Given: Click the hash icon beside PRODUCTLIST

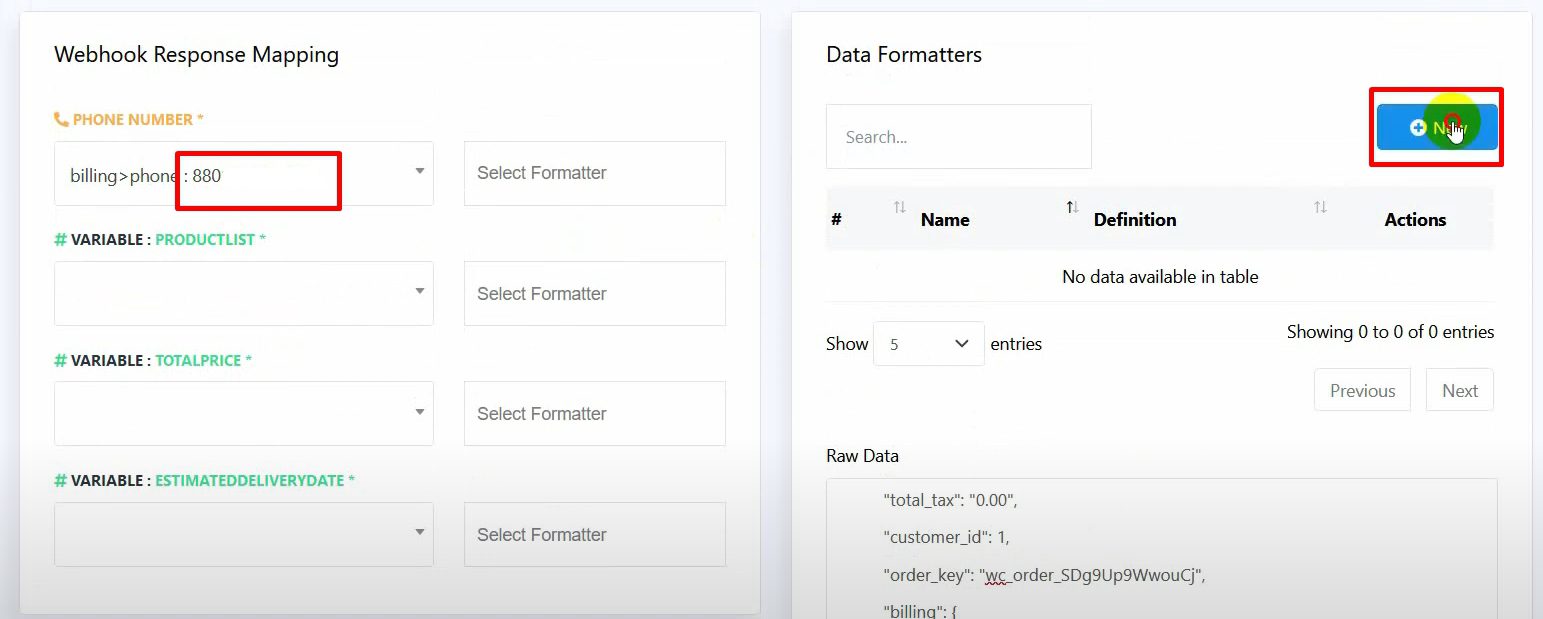Looking at the screenshot, I should pyautogui.click(x=60, y=240).
